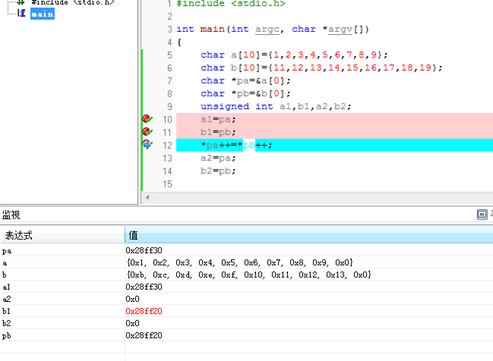Click the current execution arrow on line 12
Screen dimensions: 493x361
[147, 145]
